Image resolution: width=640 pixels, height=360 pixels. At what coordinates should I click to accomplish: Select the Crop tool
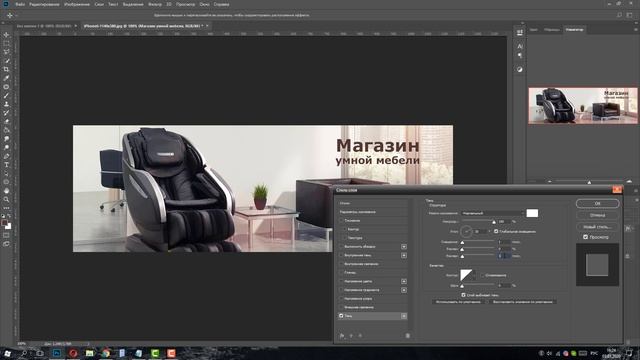pyautogui.click(x=6, y=69)
